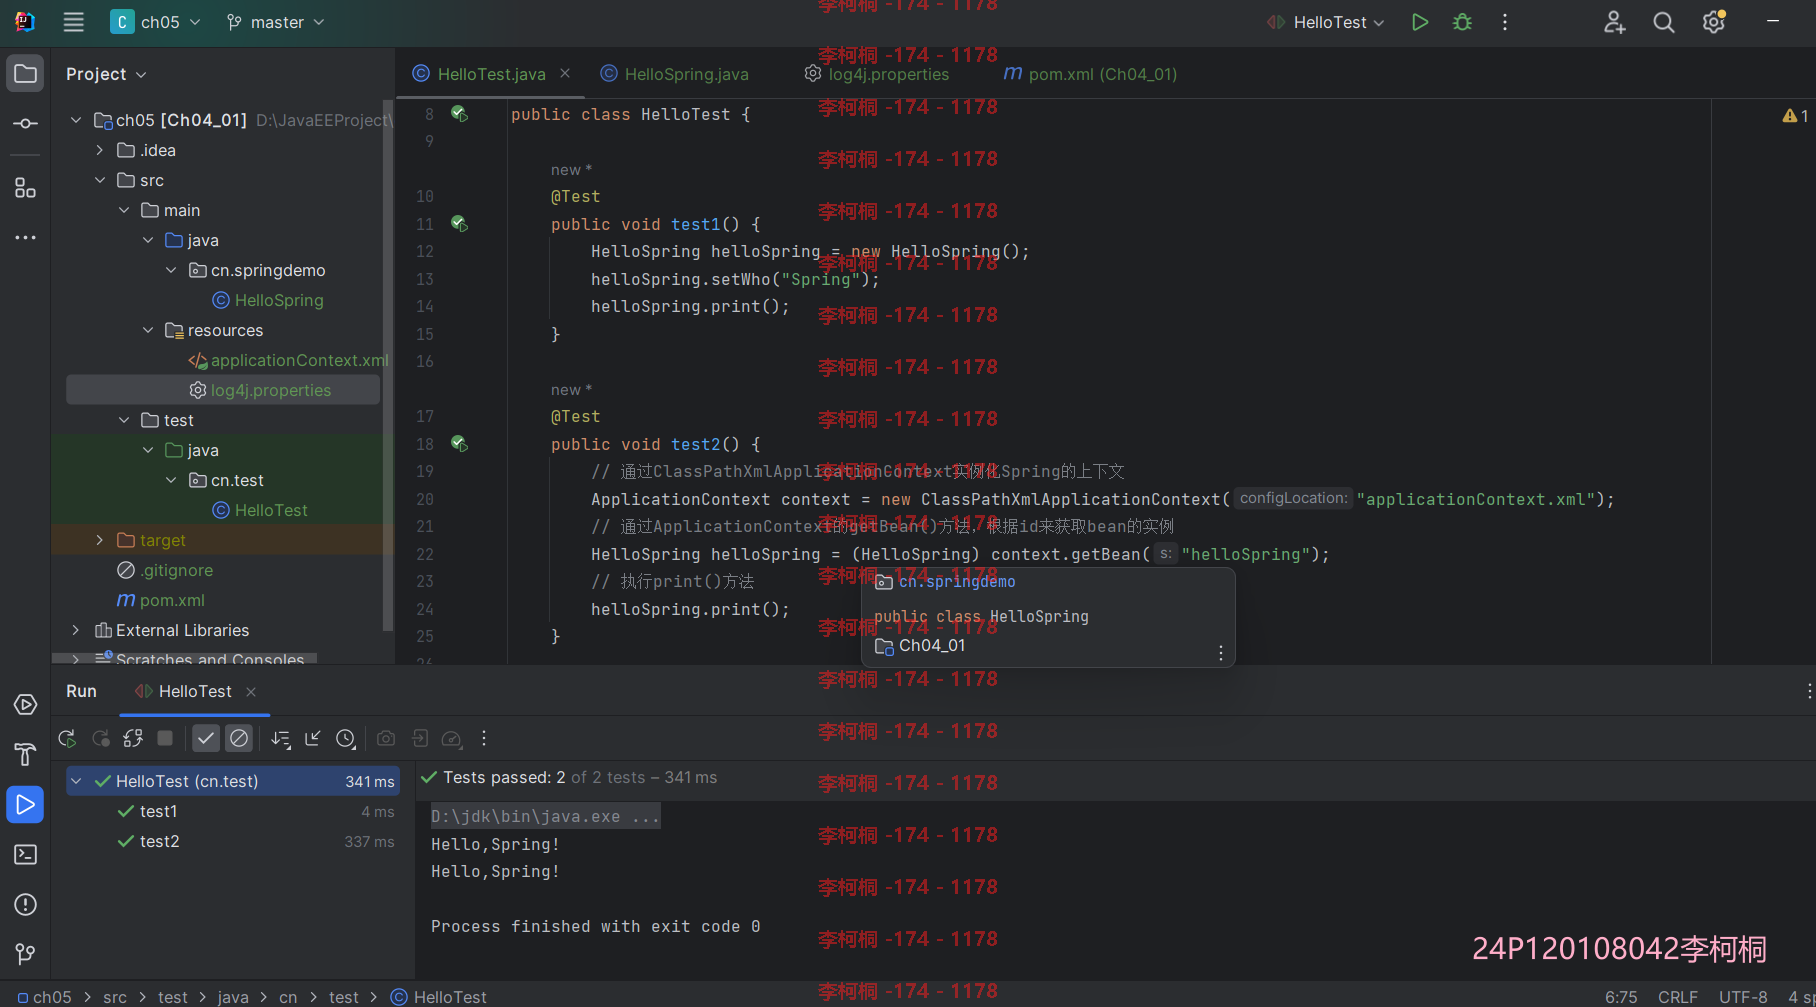Toggle show ignored tests

pos(239,738)
